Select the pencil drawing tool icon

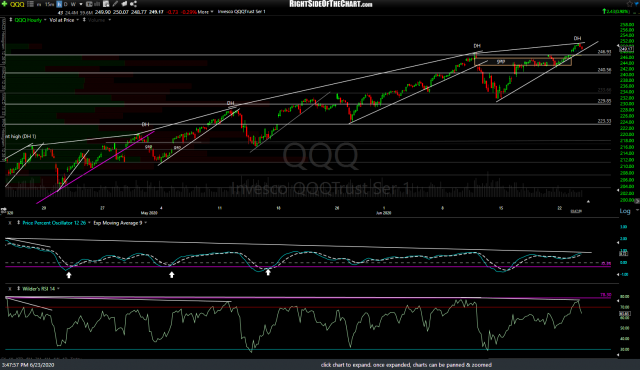[115, 4]
